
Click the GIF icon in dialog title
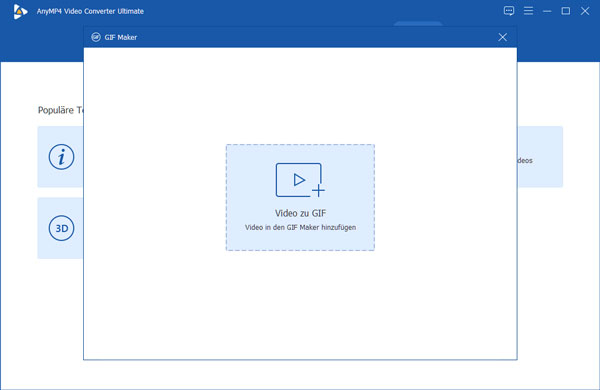[96, 37]
